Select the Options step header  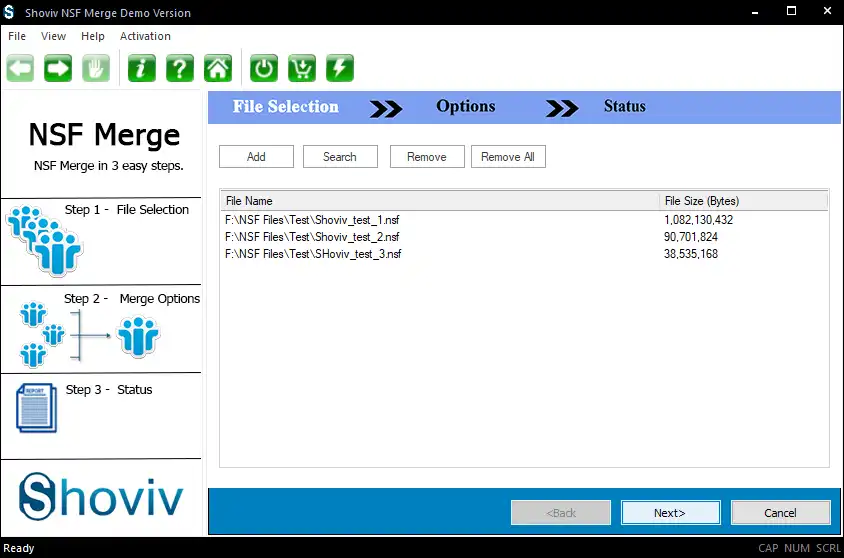pos(466,106)
